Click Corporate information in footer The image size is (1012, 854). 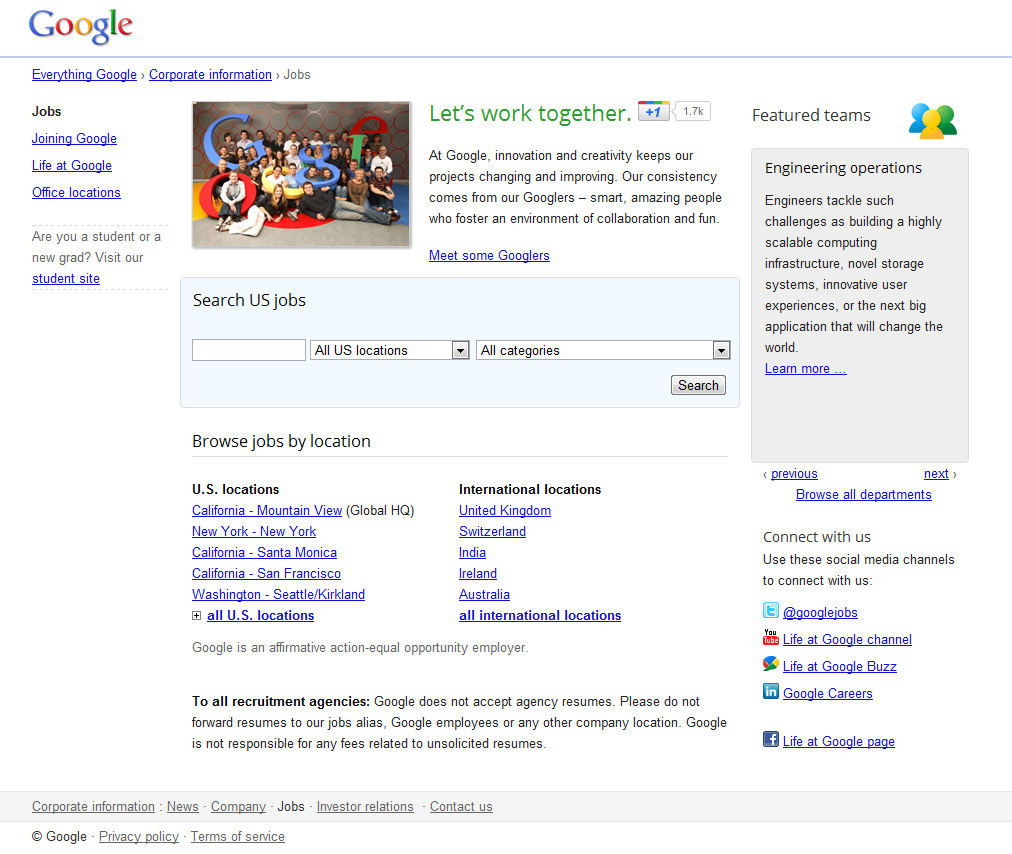tap(94, 807)
